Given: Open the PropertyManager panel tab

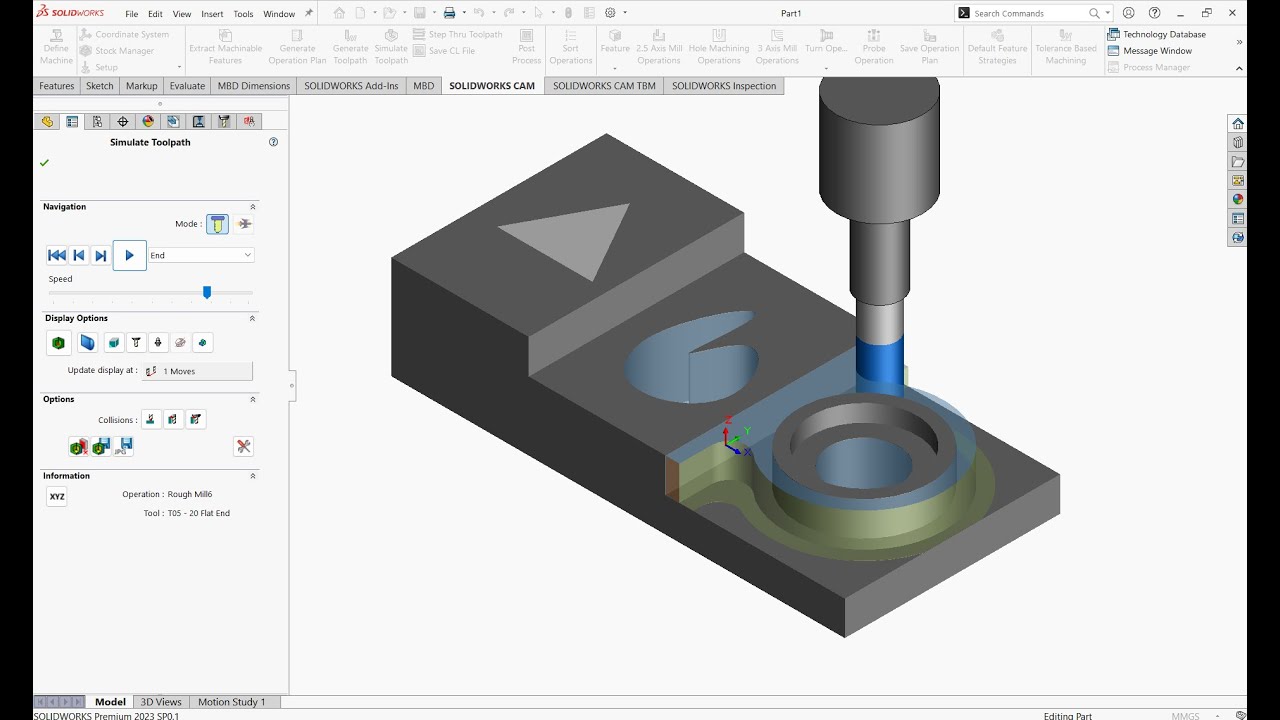Looking at the screenshot, I should 72,121.
